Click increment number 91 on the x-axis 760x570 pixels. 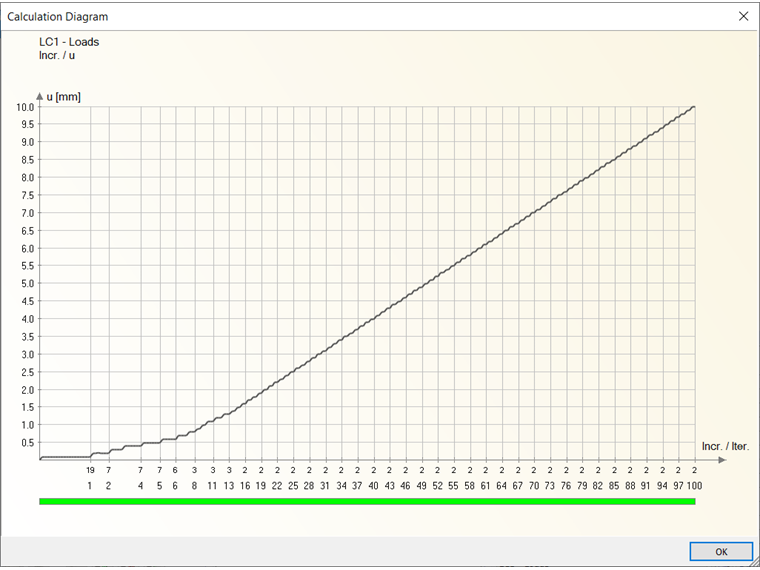(x=646, y=486)
